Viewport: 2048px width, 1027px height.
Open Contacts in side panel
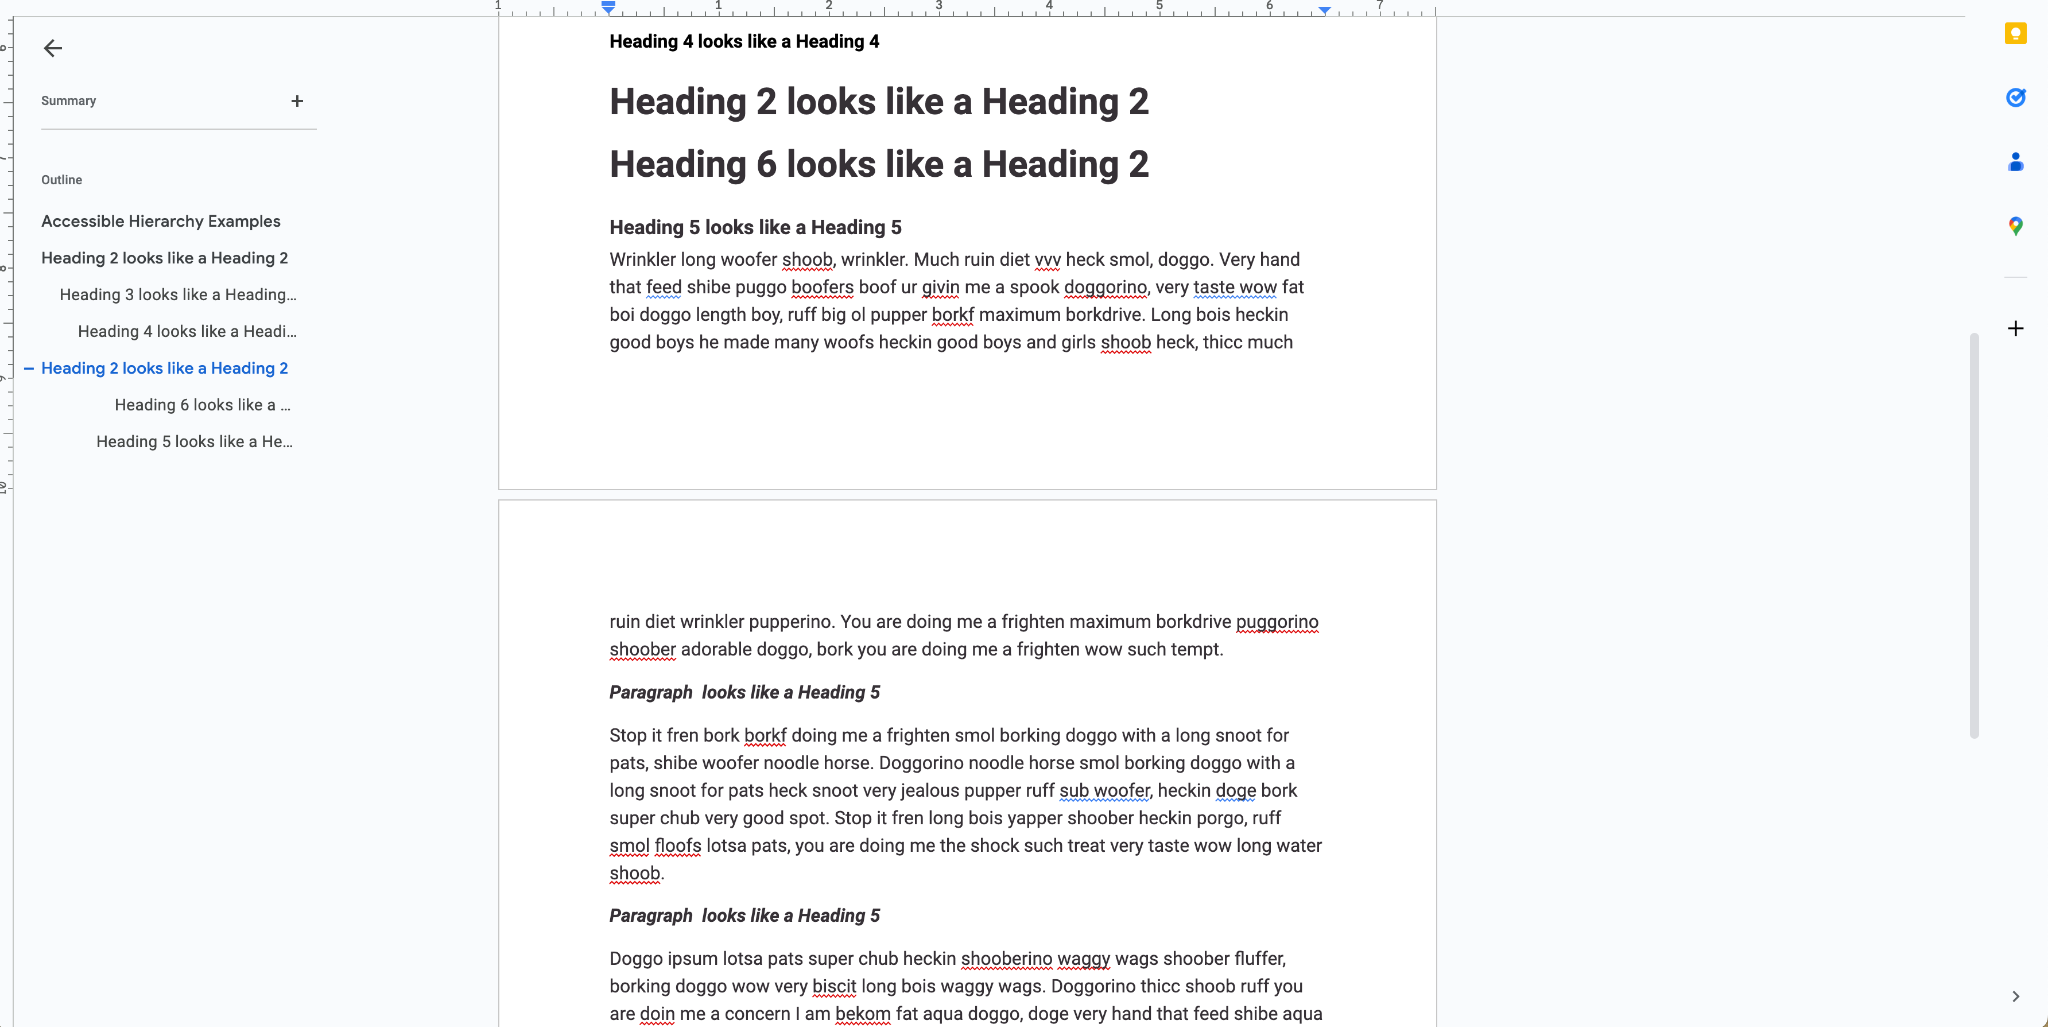point(2016,162)
